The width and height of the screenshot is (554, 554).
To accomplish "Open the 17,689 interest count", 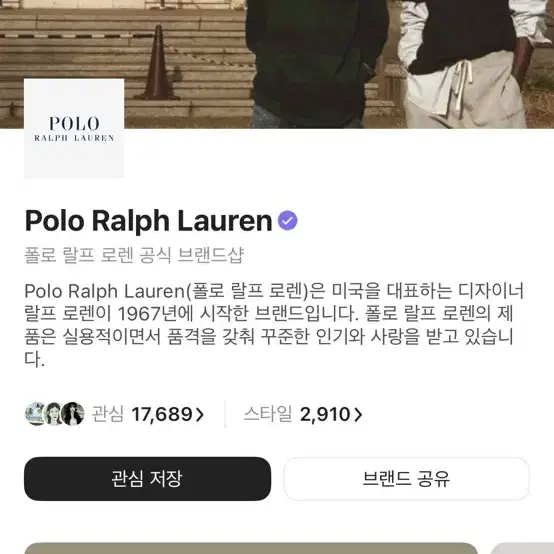I will pos(162,414).
